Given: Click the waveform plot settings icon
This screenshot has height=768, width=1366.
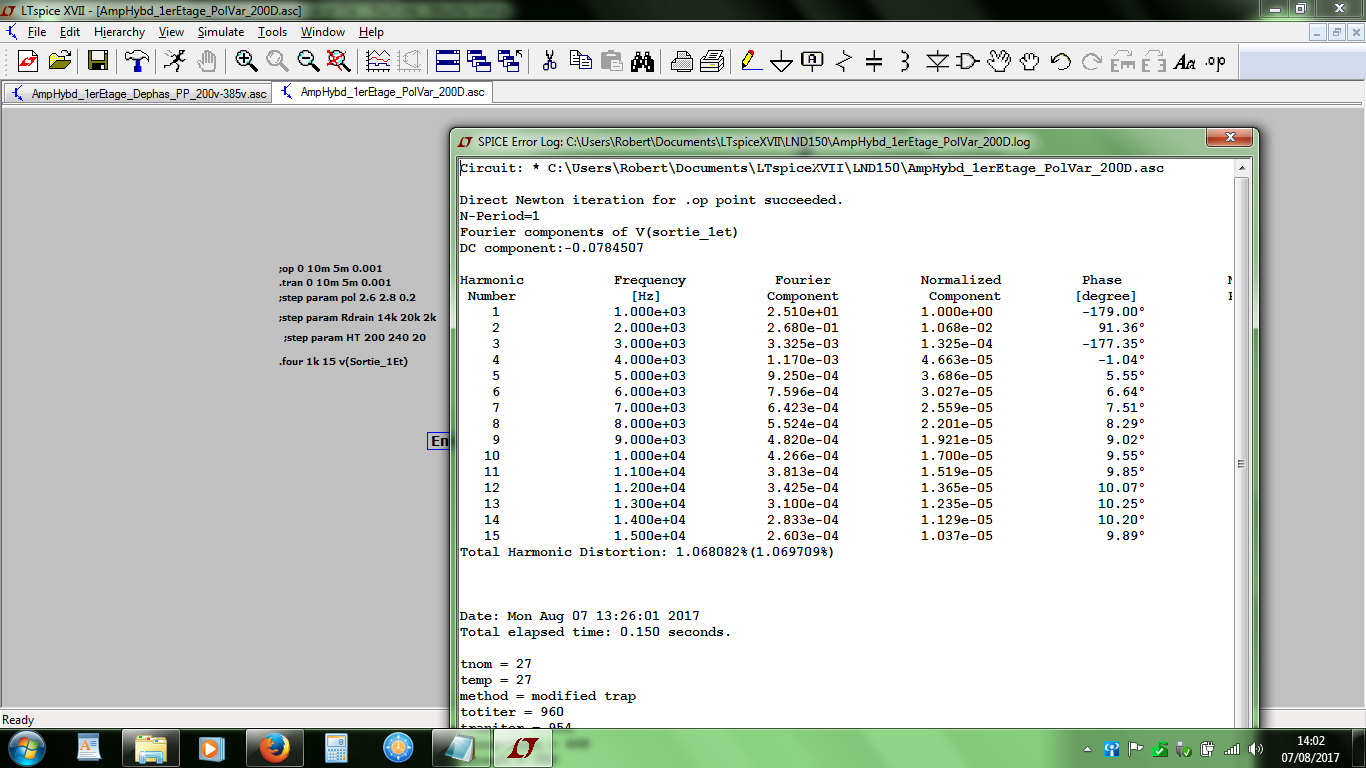Looking at the screenshot, I should (378, 61).
